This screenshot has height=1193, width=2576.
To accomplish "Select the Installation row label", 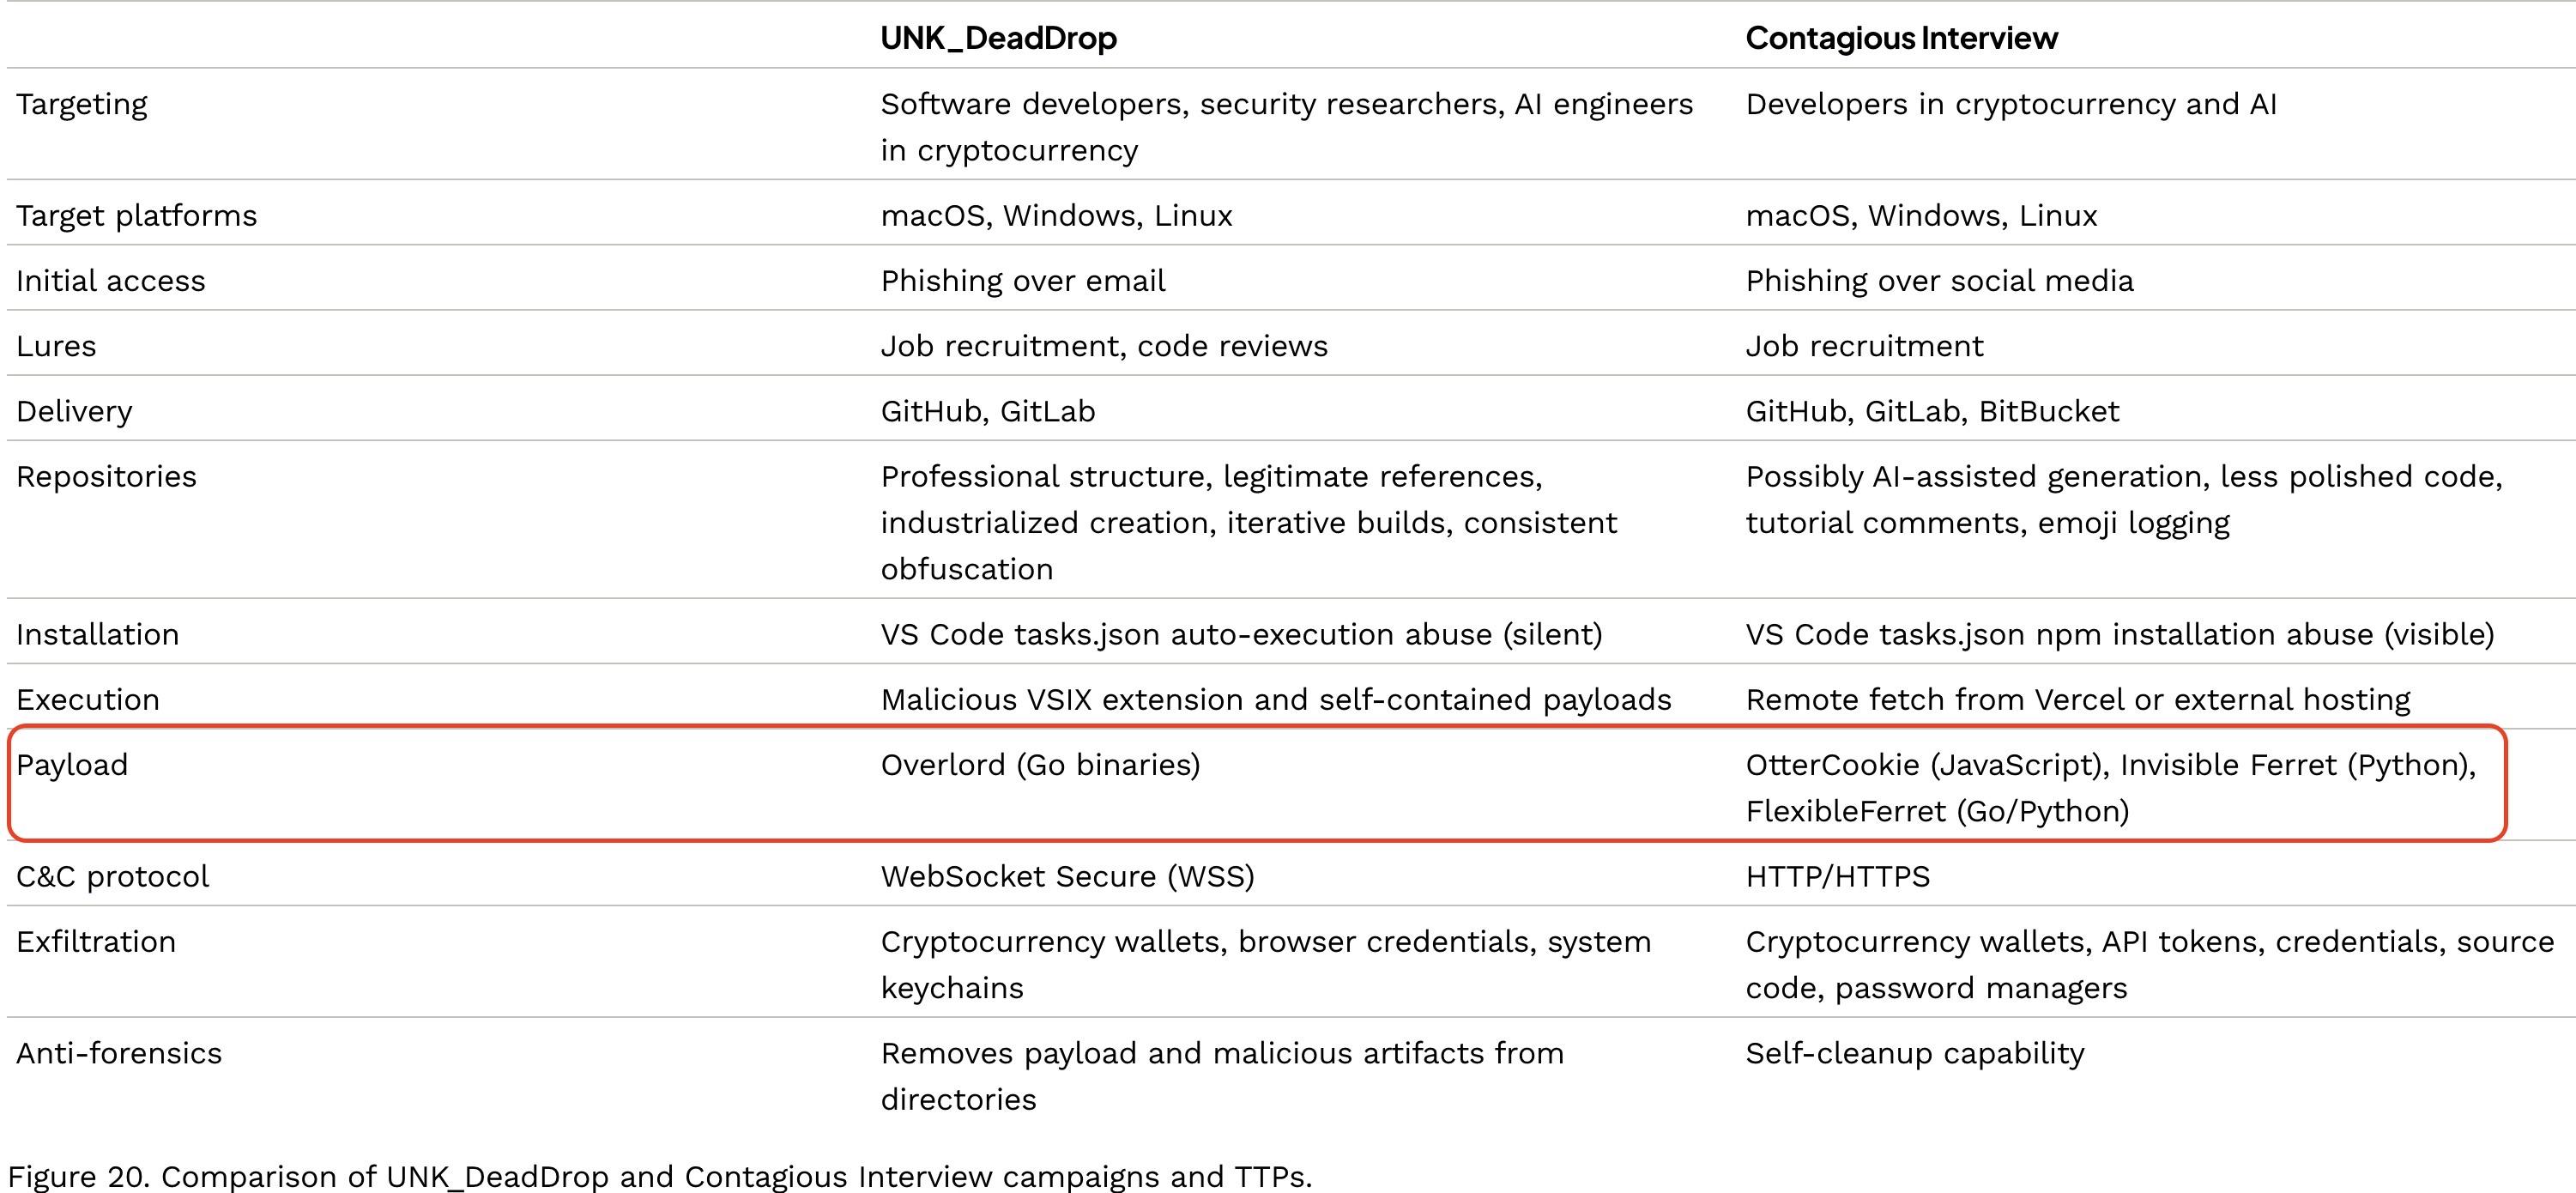I will pos(97,634).
